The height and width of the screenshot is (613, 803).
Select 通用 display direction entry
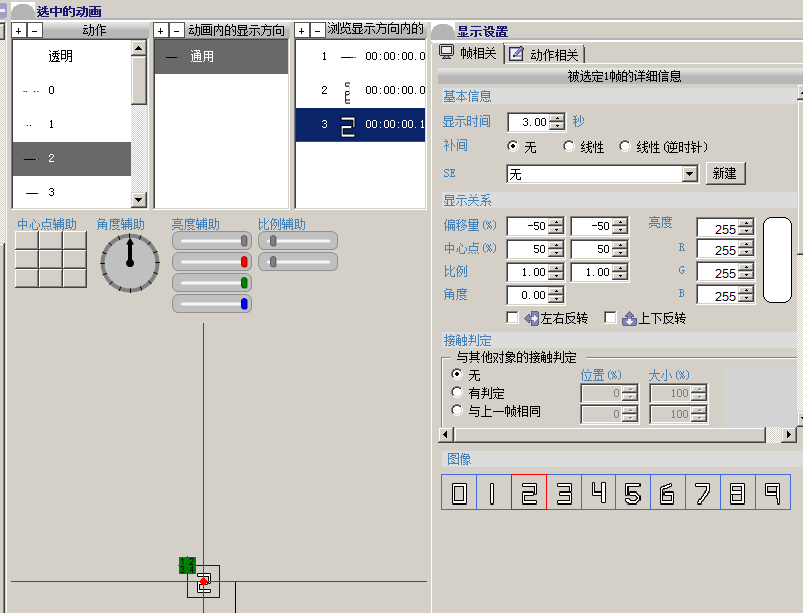[221, 56]
